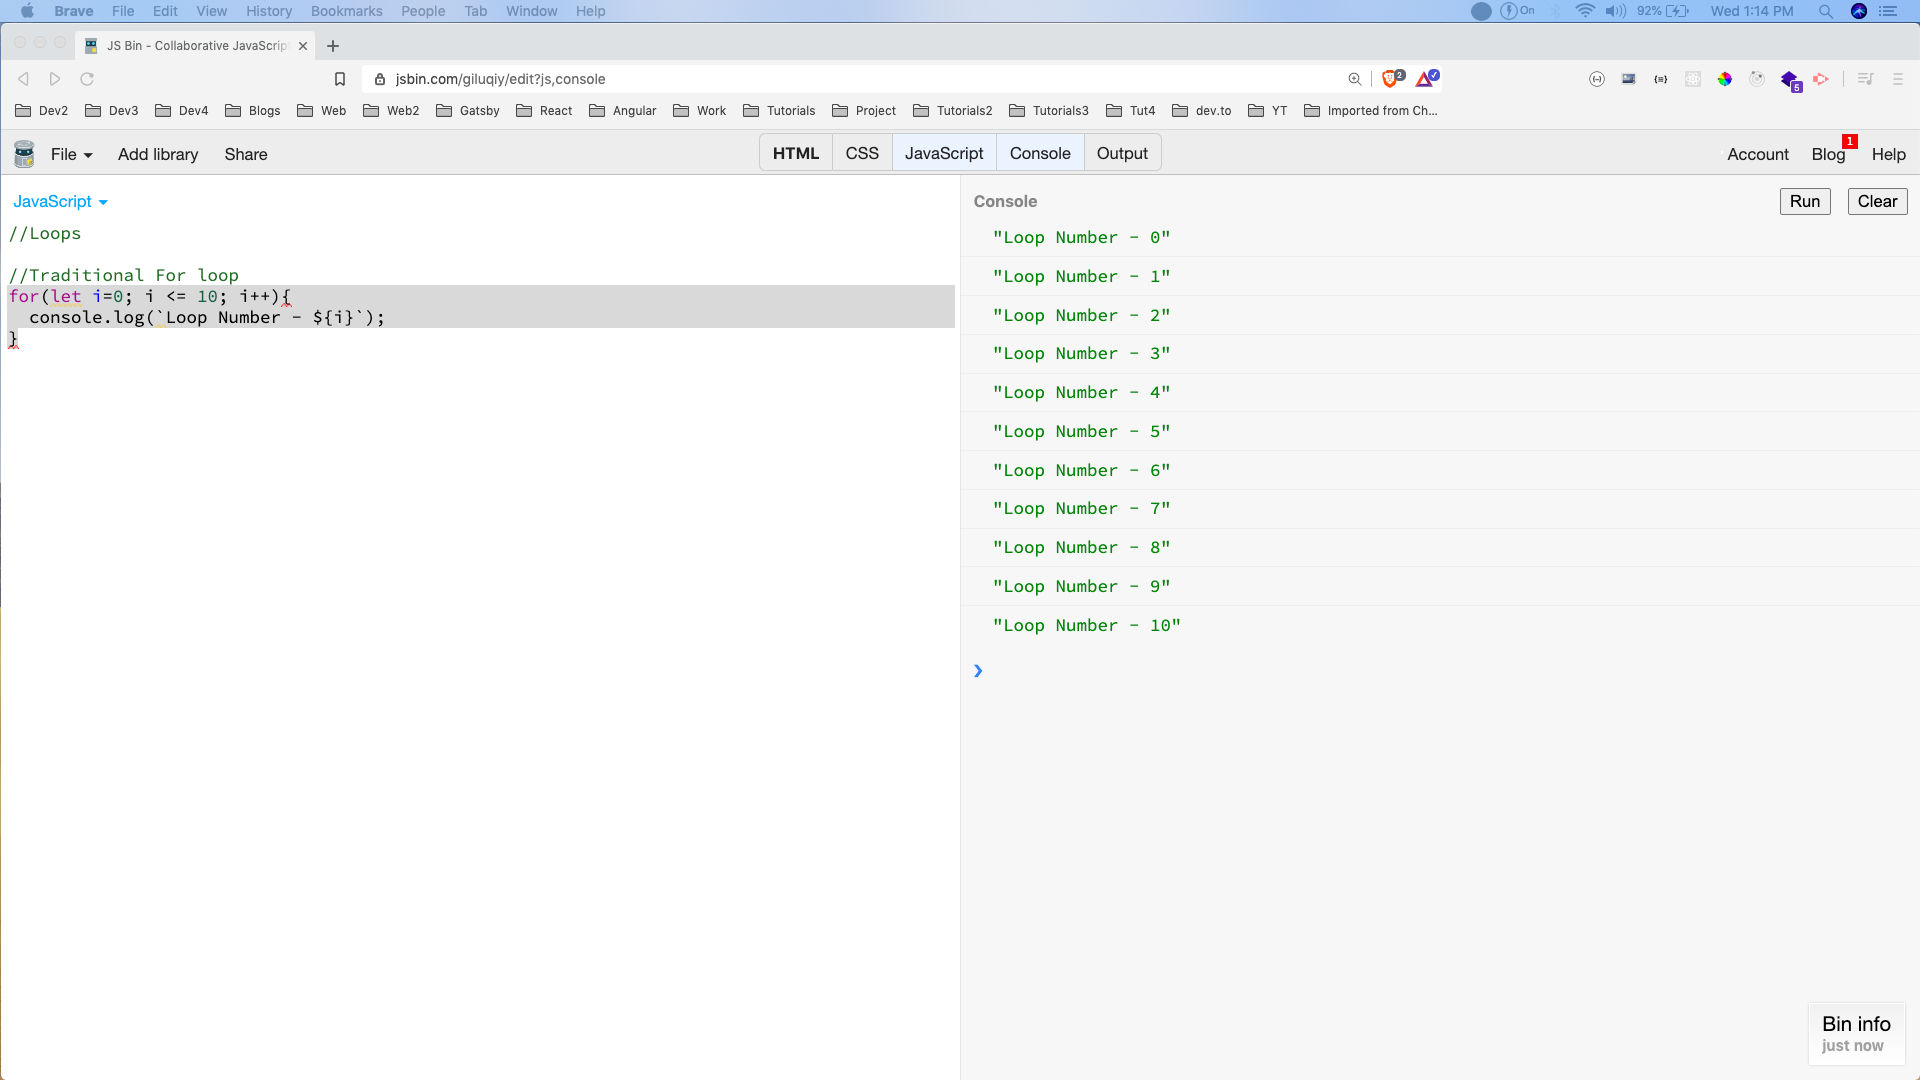This screenshot has height=1080, width=1920.
Task: Open the Apple menu
Action: [27, 11]
